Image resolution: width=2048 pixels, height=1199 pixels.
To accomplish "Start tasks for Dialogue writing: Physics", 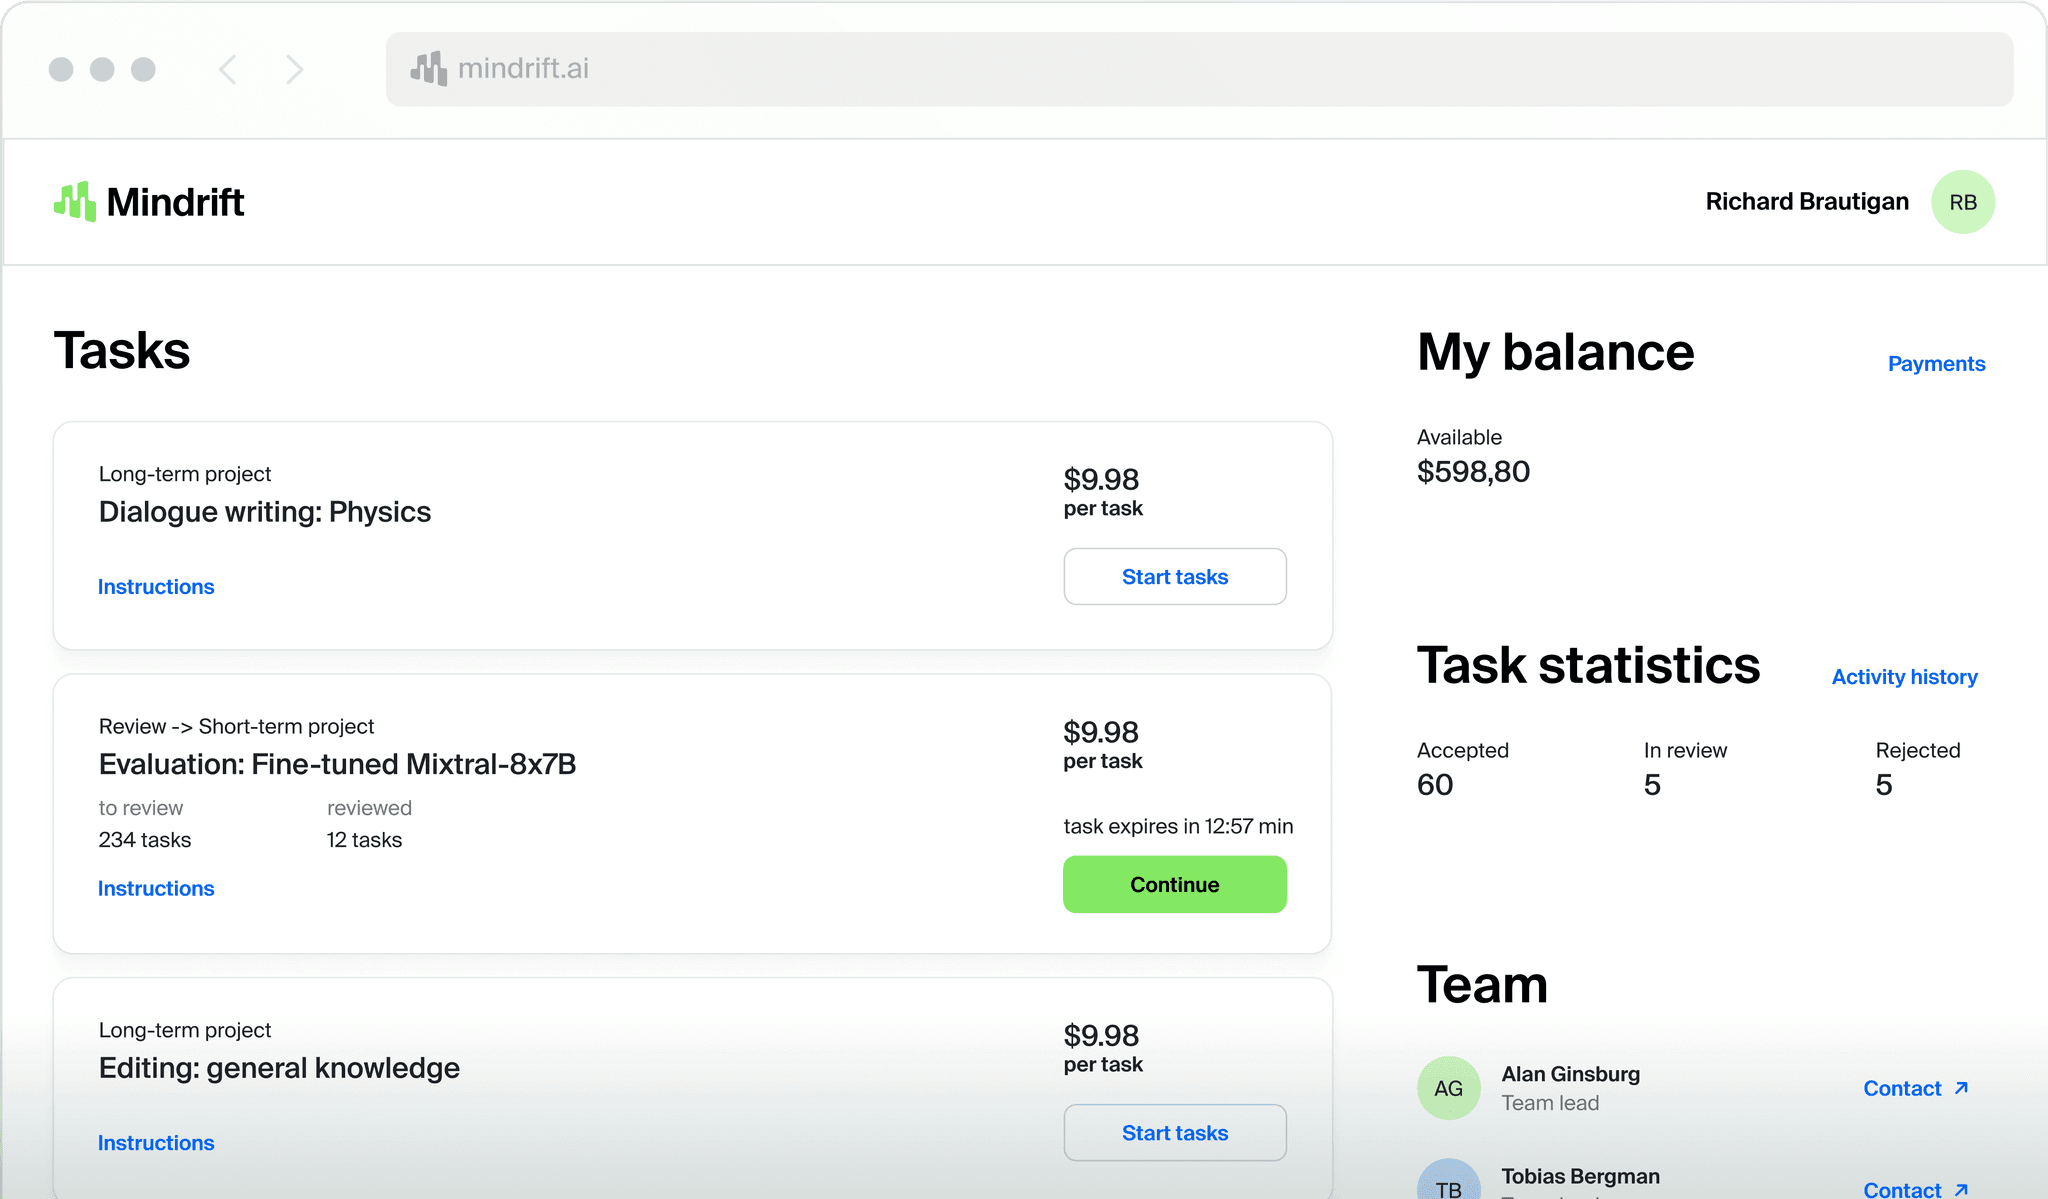I will tap(1174, 577).
